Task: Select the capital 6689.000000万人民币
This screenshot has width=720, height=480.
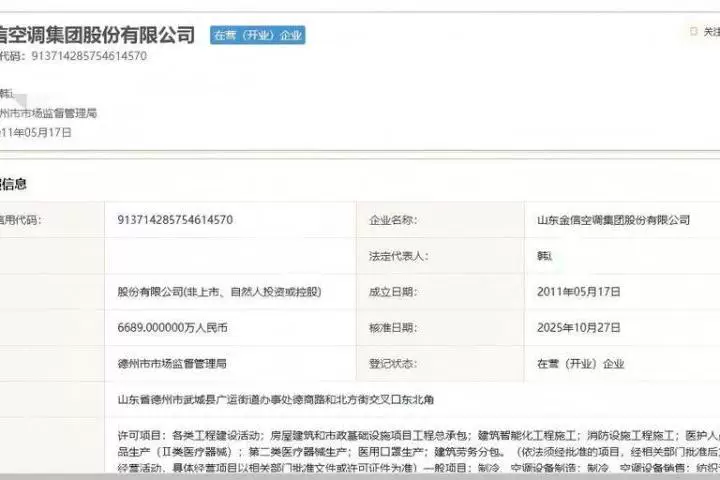Action: (x=173, y=328)
